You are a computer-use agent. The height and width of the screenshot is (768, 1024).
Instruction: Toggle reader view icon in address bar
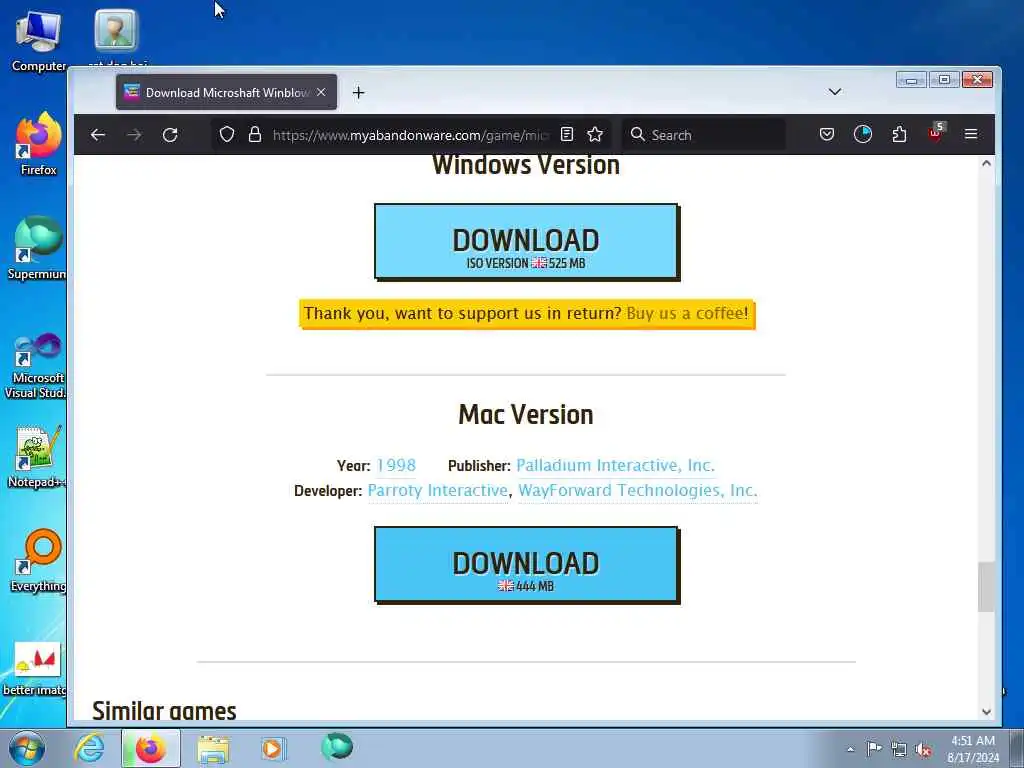567,135
